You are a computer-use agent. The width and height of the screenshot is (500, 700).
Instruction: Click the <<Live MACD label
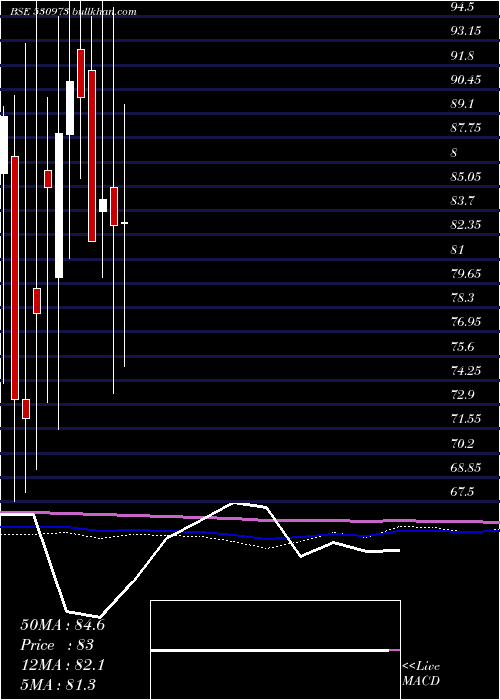pyautogui.click(x=421, y=674)
